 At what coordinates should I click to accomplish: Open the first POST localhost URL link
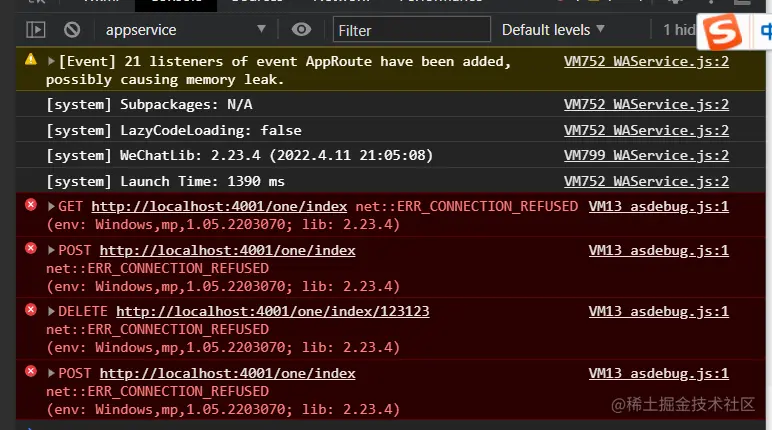[x=227, y=250]
